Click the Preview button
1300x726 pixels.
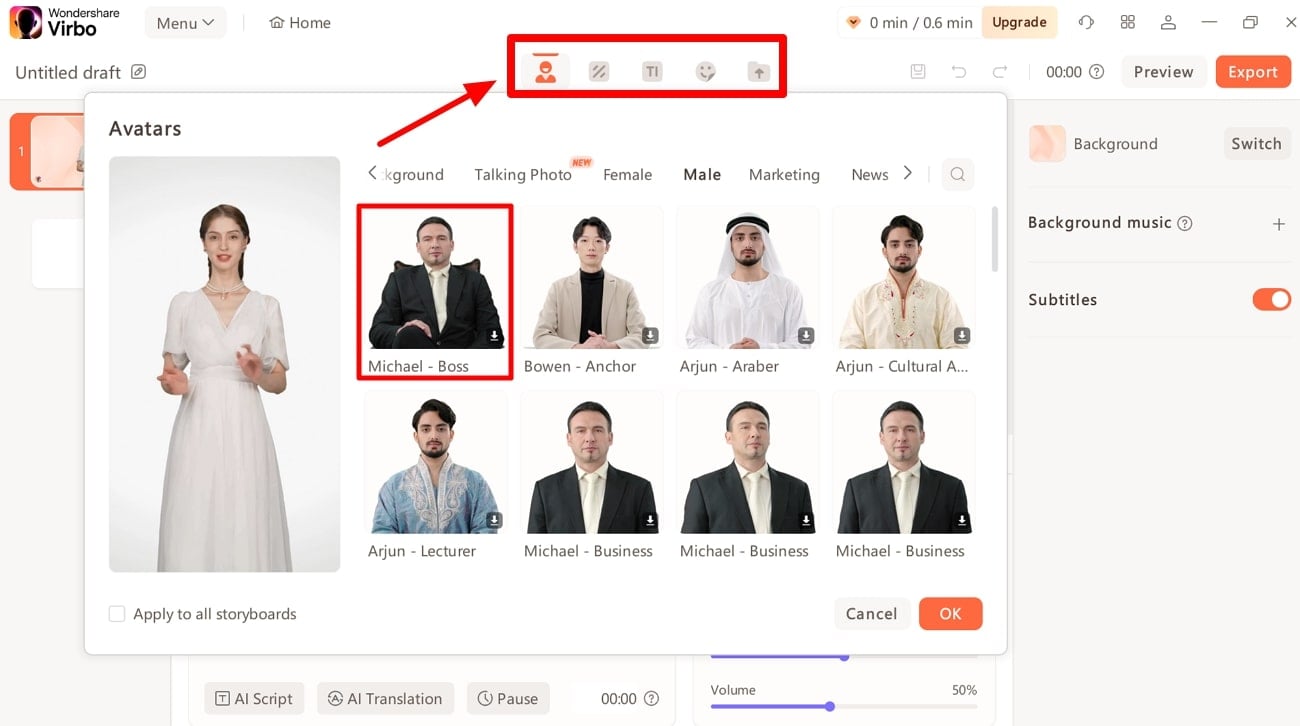click(1163, 72)
